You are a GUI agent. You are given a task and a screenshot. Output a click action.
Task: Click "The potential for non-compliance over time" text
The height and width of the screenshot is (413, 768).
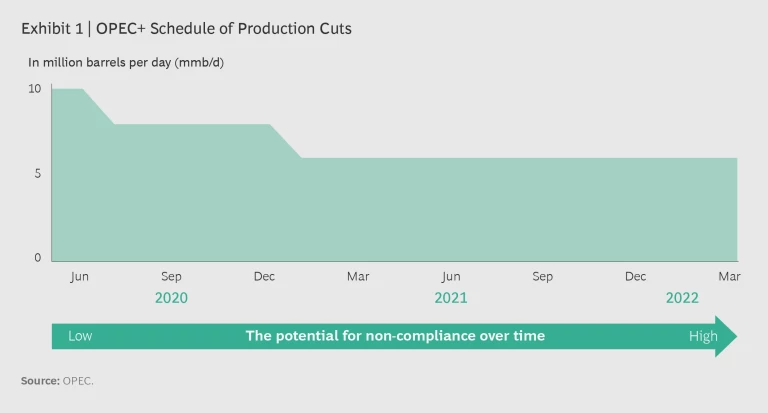click(x=395, y=336)
